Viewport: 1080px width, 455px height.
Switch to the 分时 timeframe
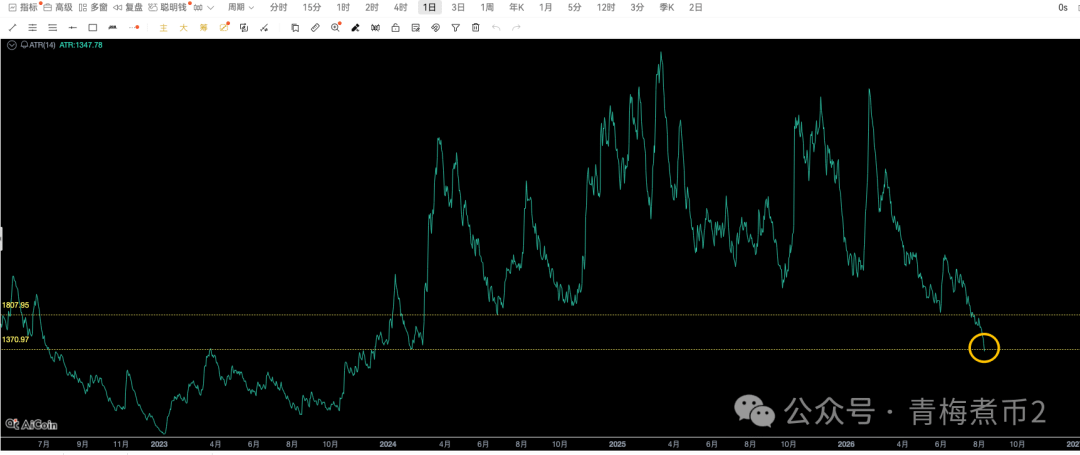[278, 8]
